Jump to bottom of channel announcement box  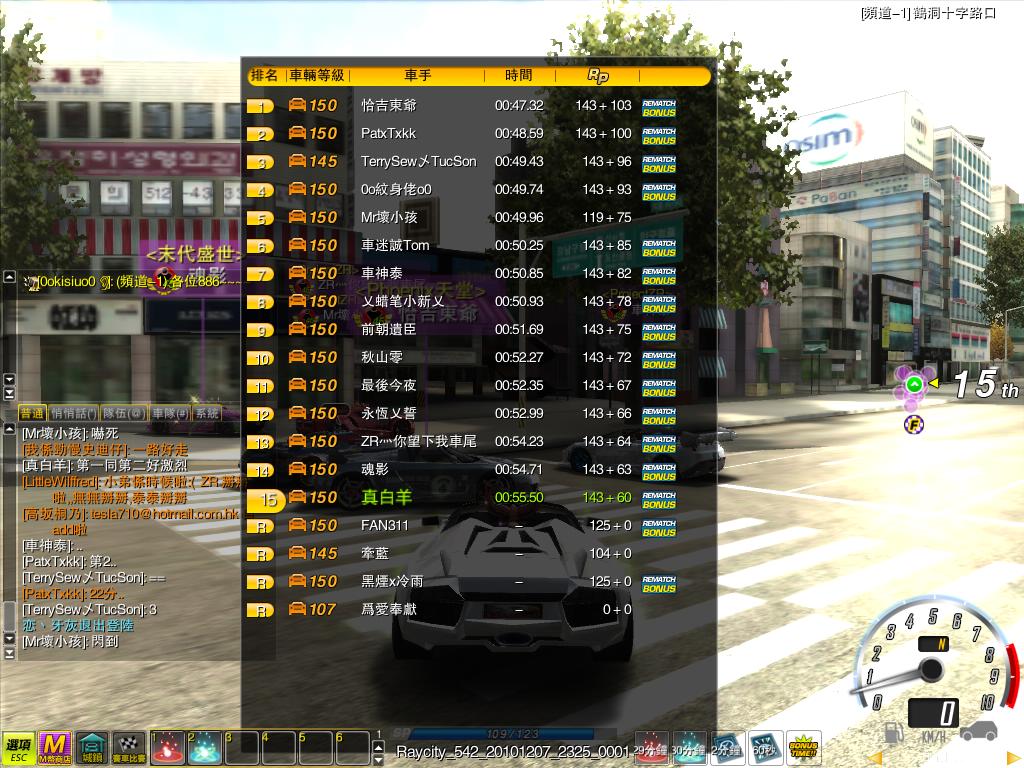click(x=9, y=393)
